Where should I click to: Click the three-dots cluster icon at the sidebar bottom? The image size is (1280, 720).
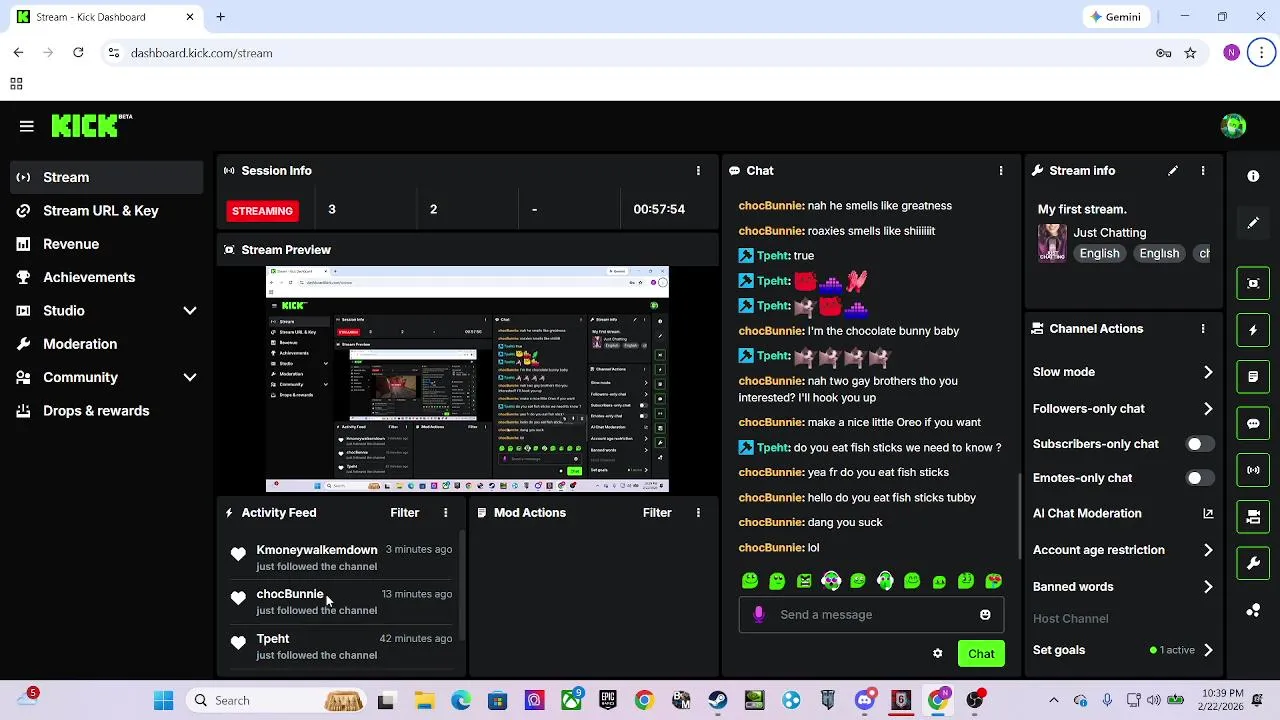click(x=1253, y=610)
